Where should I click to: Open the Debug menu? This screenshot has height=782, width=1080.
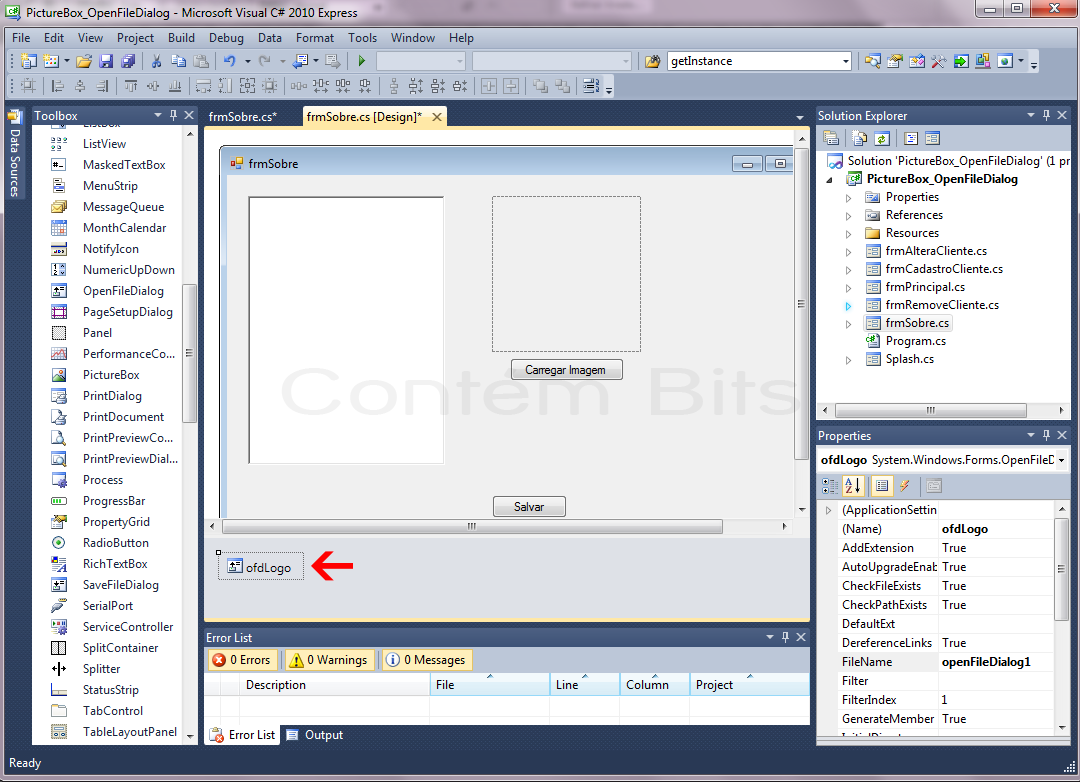pos(226,38)
